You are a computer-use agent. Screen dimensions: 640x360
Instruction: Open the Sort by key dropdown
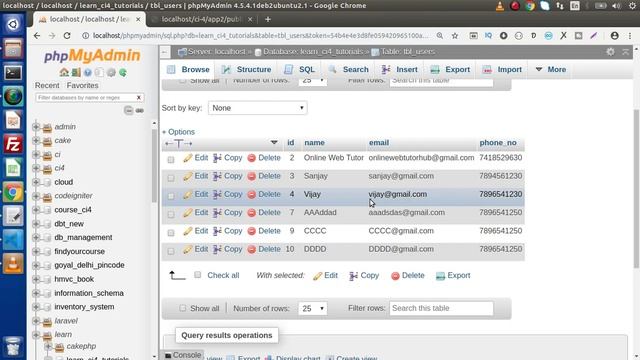(x=258, y=108)
